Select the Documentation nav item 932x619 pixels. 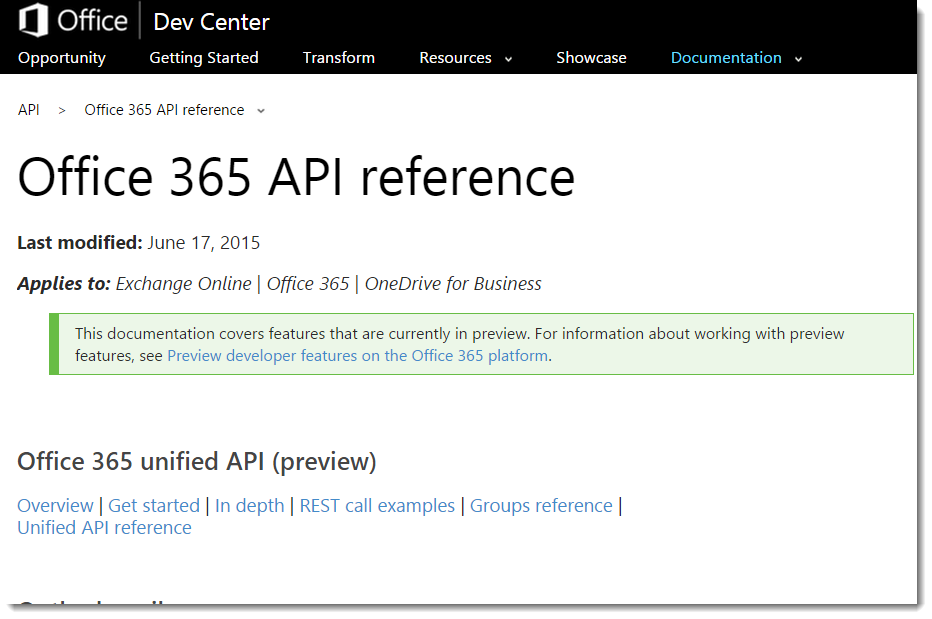[x=726, y=58]
